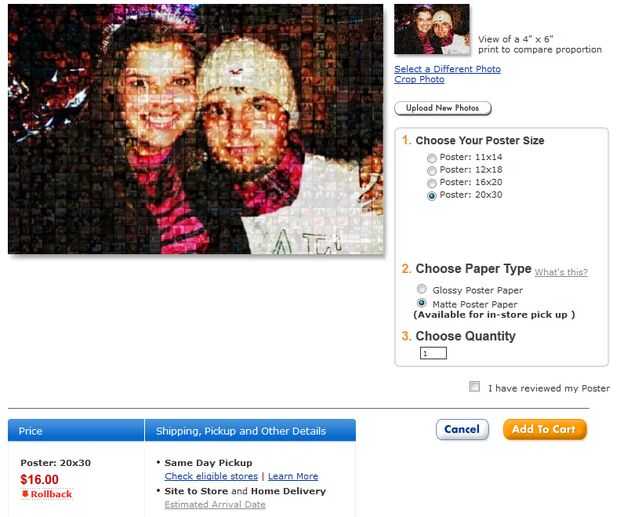
Task: Select Poster: 11x14 size option
Action: (431, 158)
